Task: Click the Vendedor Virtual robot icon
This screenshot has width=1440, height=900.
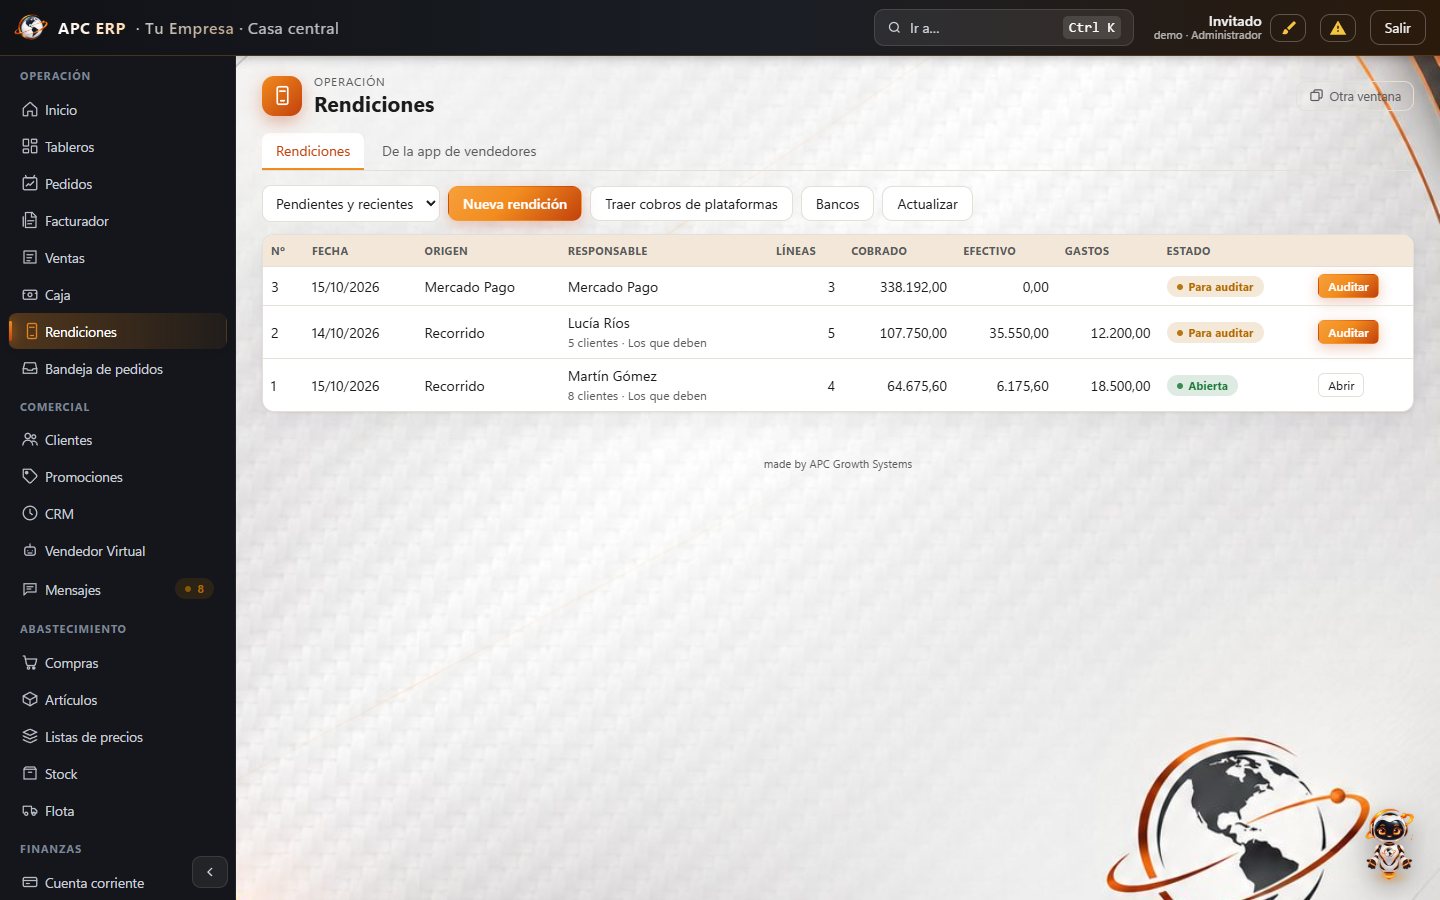Action: click(30, 551)
